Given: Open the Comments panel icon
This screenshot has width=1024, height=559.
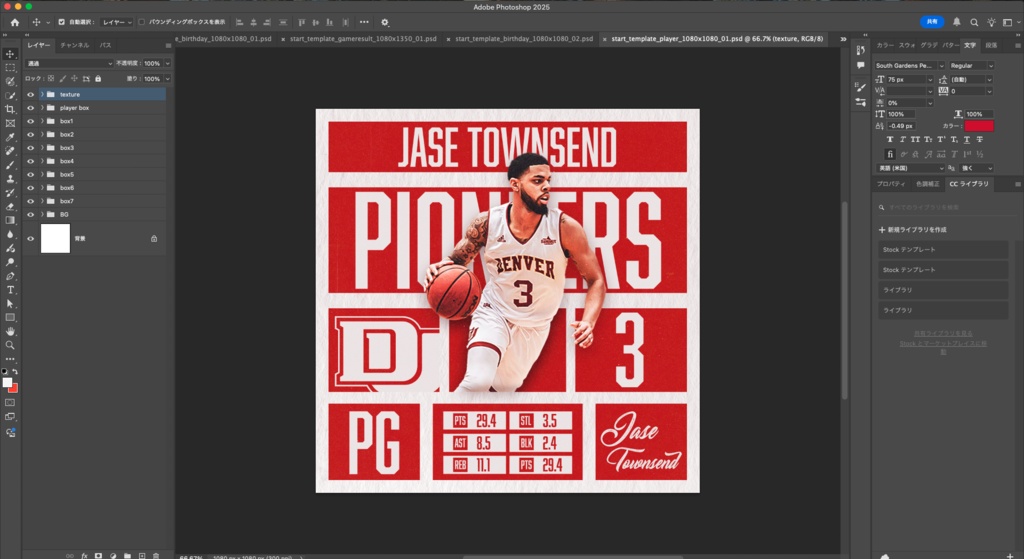Looking at the screenshot, I should tap(861, 65).
